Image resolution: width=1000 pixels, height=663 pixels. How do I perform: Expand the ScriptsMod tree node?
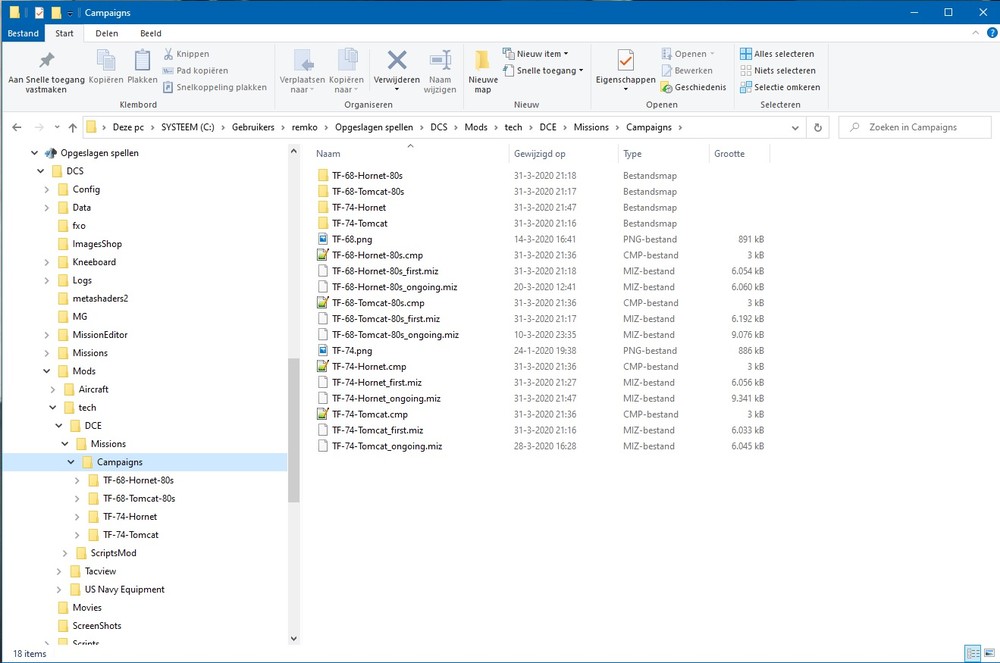pos(64,553)
